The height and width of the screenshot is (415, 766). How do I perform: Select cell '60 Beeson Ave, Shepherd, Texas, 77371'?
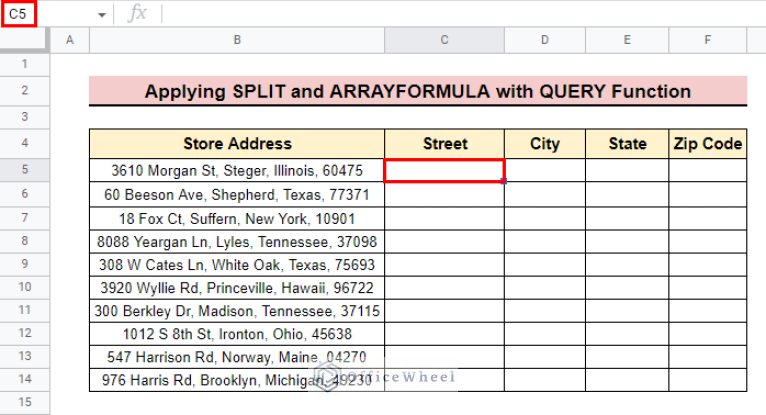click(x=237, y=194)
